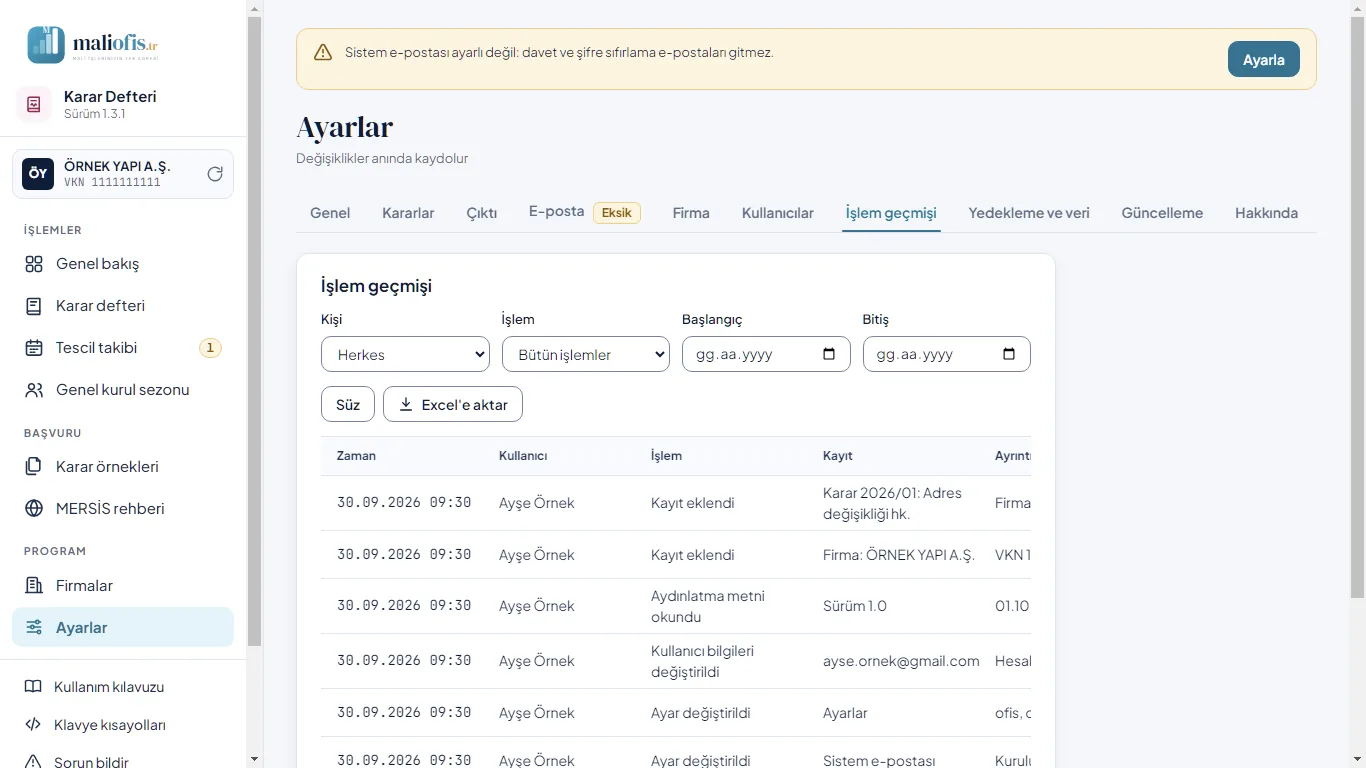Click the Bitiş date input field
1366x768 pixels.
(x=947, y=354)
